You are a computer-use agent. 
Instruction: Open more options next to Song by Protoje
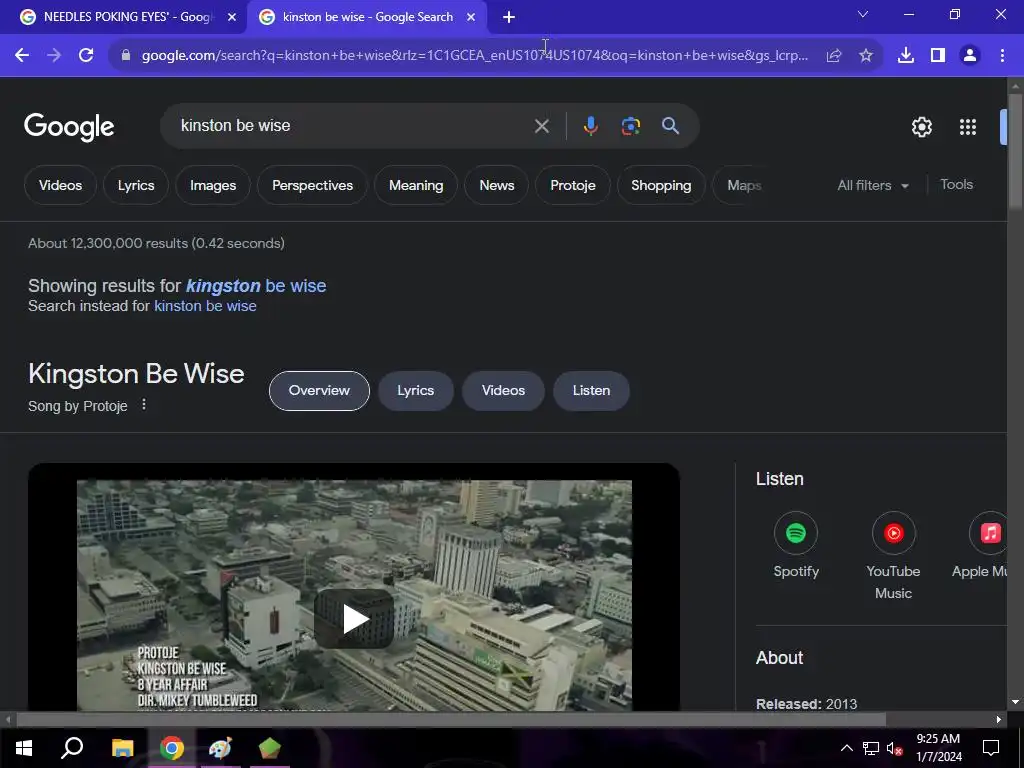pos(144,405)
